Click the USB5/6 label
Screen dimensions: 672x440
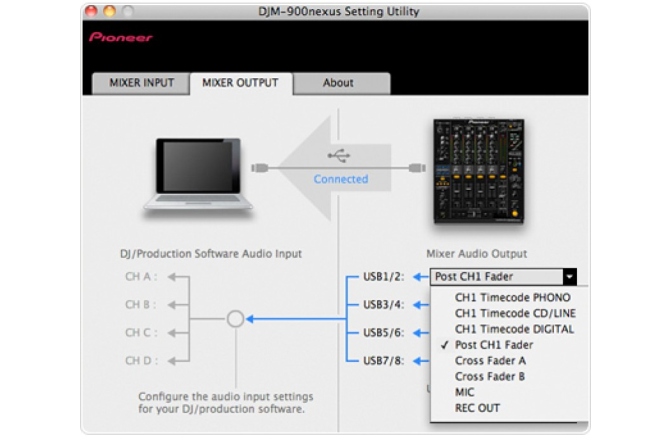(384, 333)
